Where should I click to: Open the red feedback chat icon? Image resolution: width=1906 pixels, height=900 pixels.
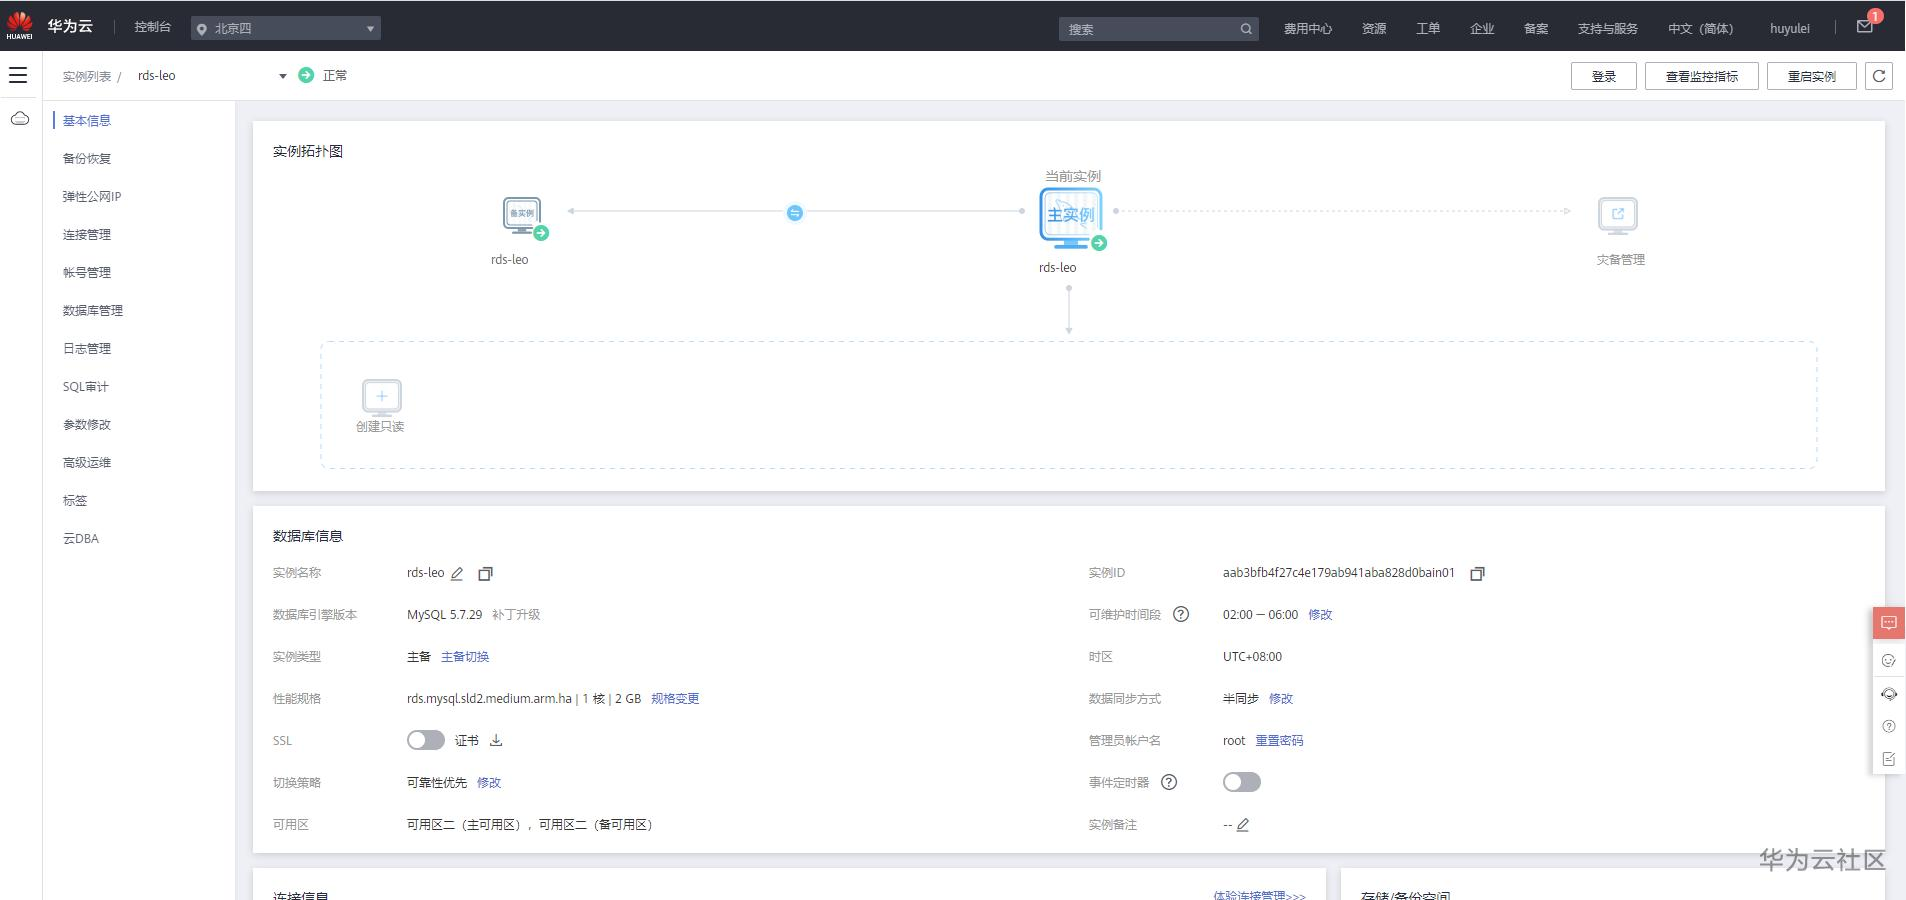coord(1889,622)
